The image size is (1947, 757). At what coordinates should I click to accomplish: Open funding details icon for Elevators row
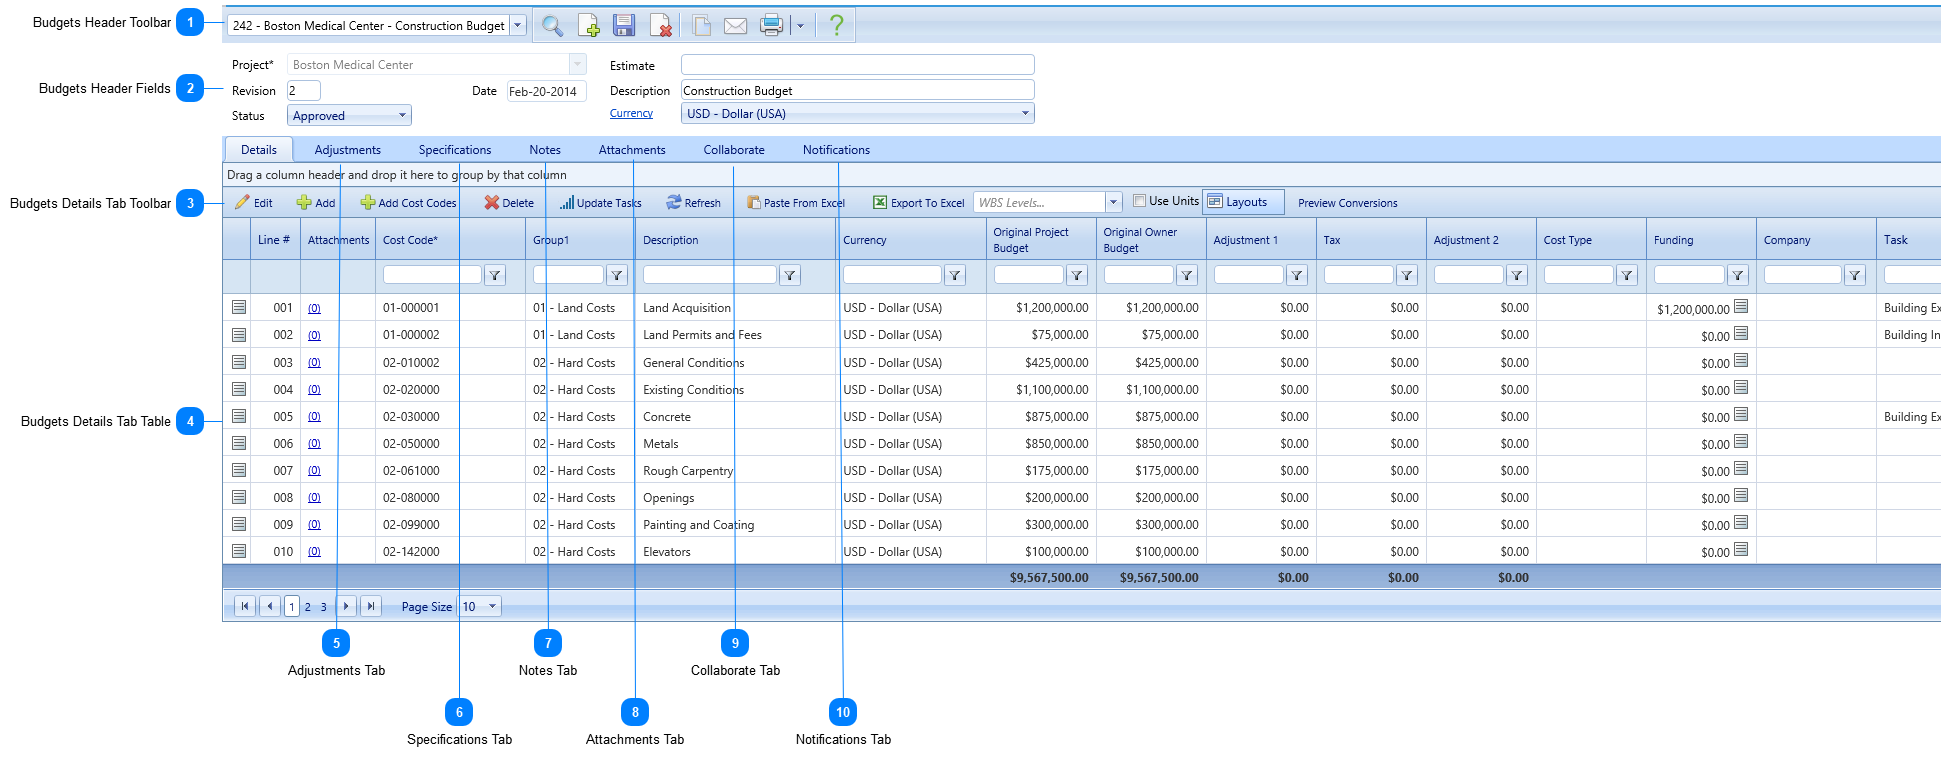[1741, 549]
